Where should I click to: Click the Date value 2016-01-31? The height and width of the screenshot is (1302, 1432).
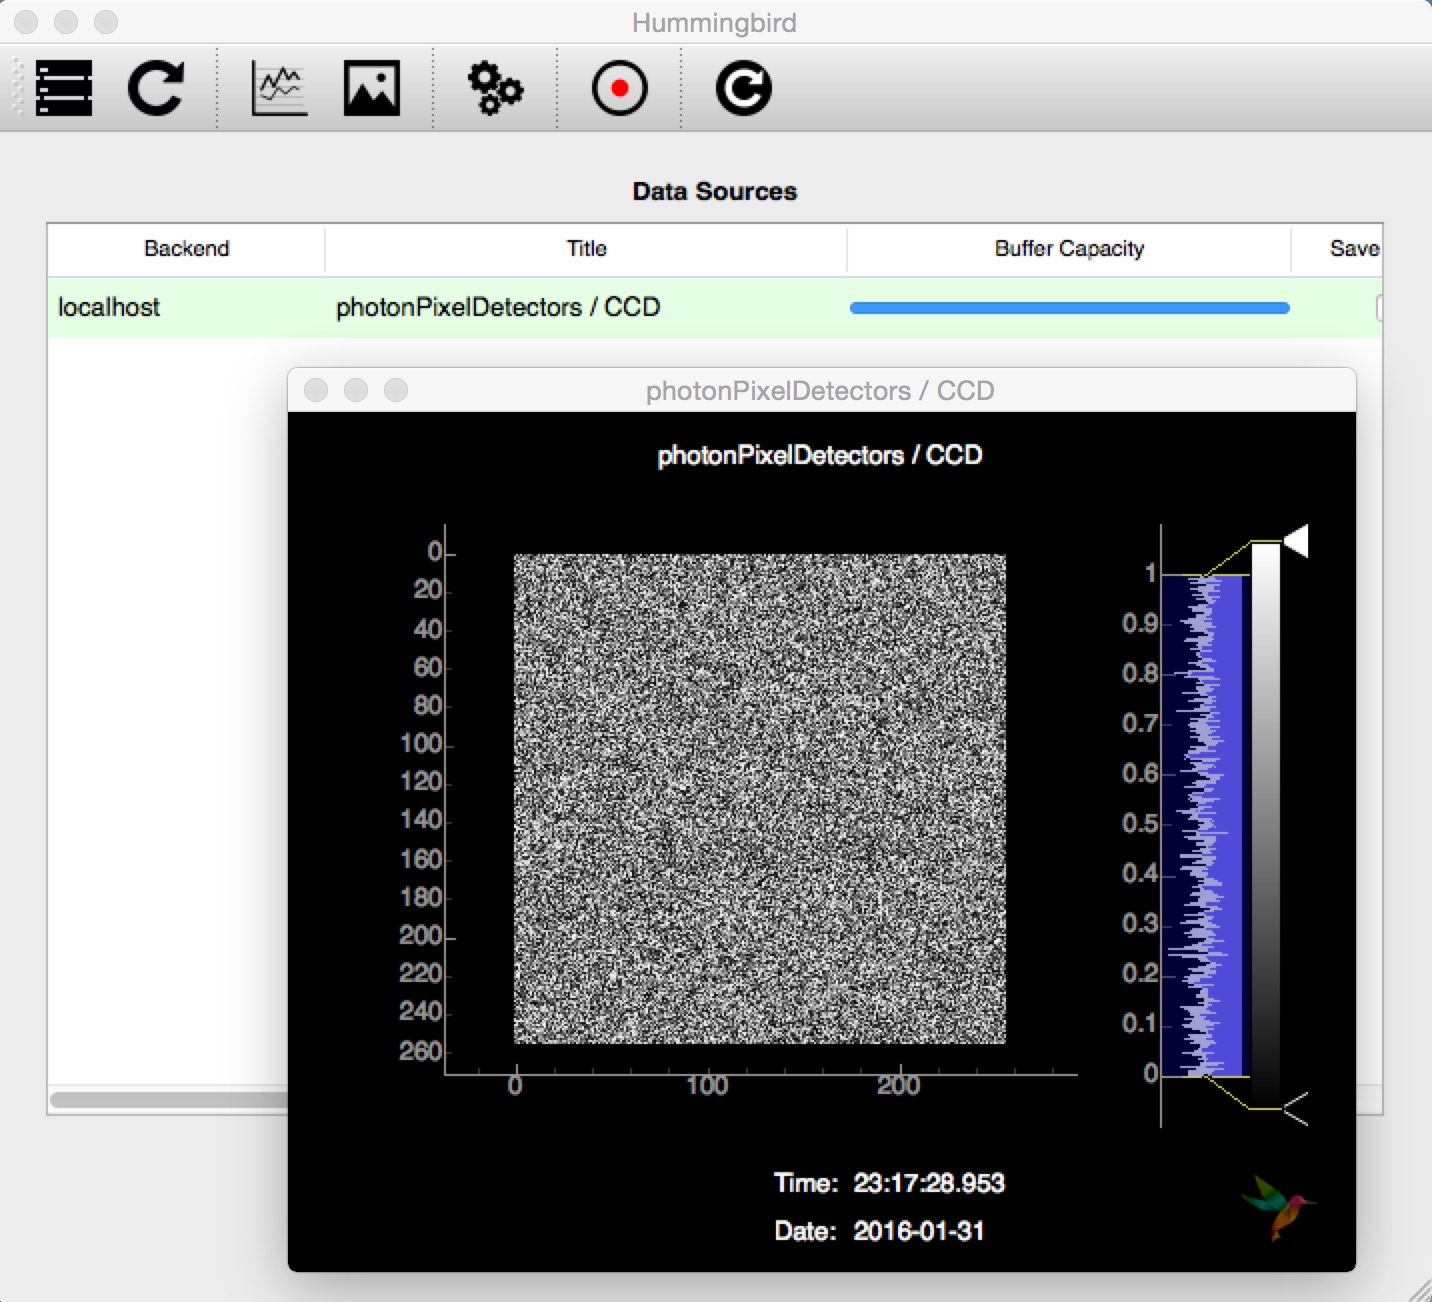pyautogui.click(x=919, y=1231)
